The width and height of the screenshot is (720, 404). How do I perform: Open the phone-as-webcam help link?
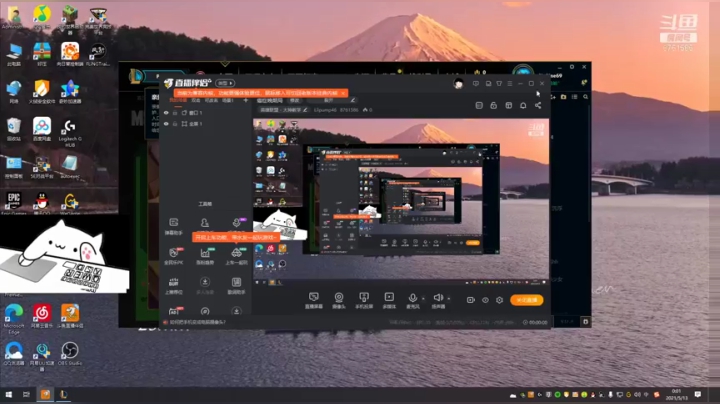(197, 322)
